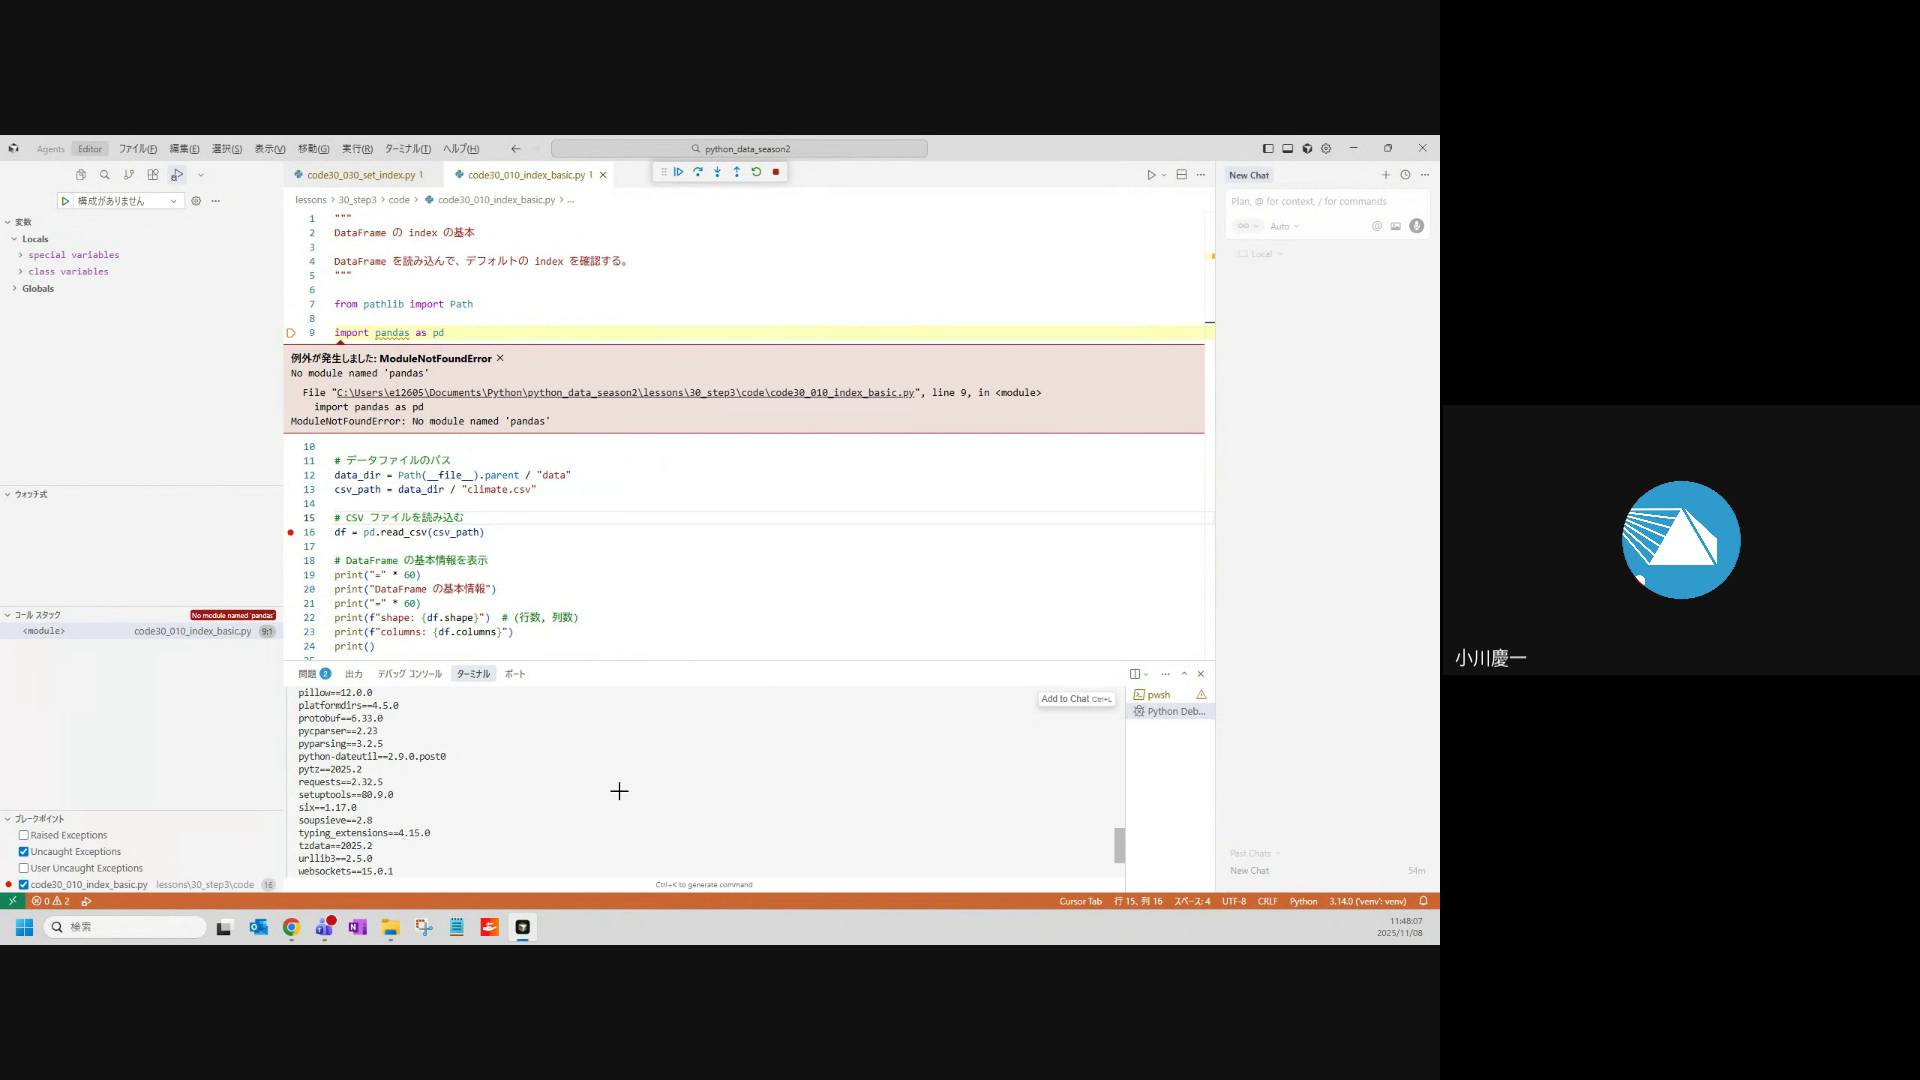Click the debug Continue button
The width and height of the screenshot is (1920, 1080).
678,172
